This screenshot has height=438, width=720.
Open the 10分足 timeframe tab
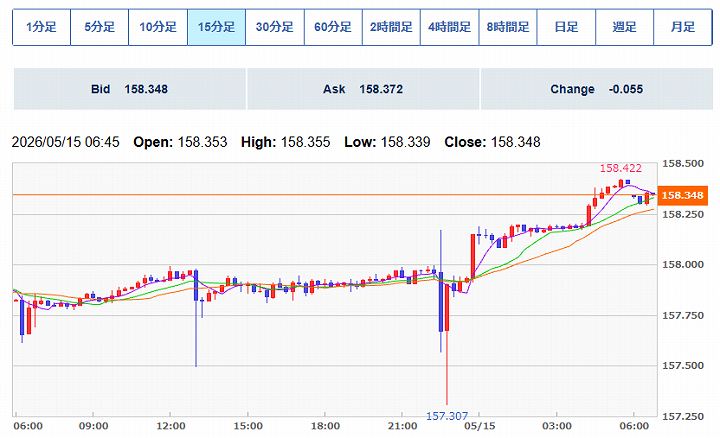coord(158,27)
